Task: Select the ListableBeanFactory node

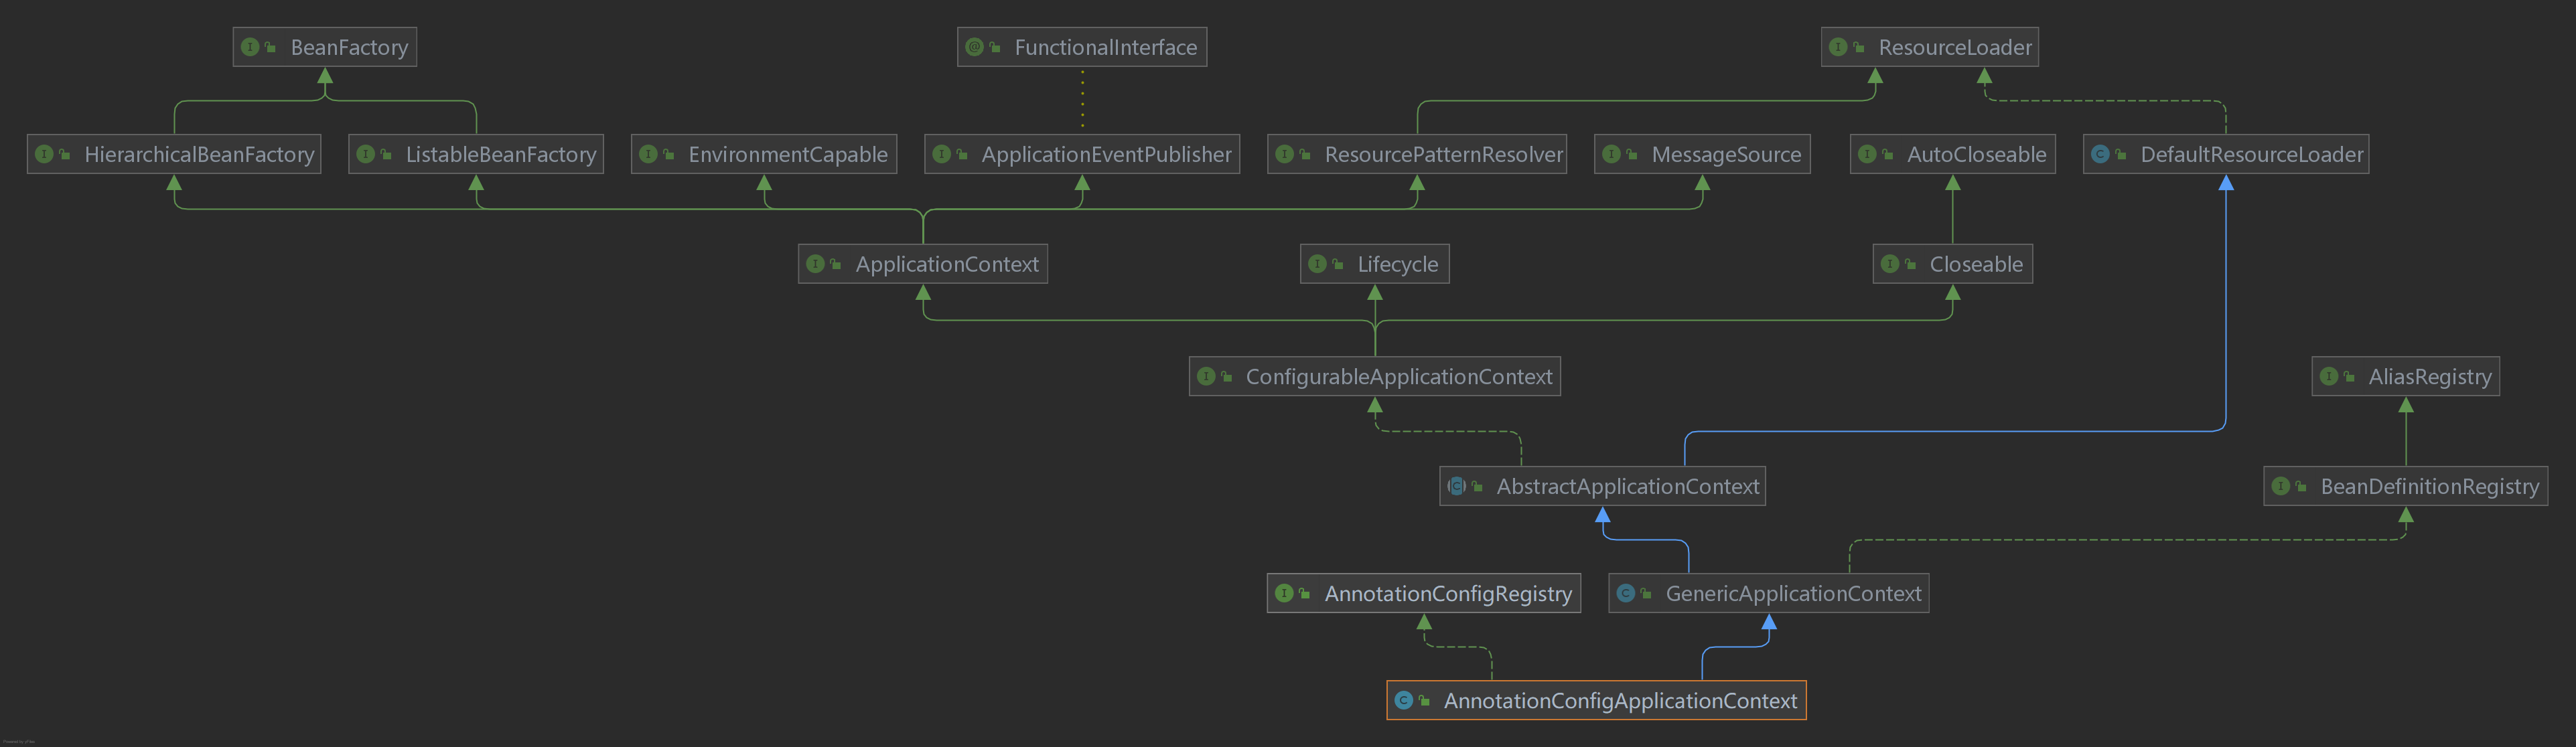Action: tap(476, 154)
